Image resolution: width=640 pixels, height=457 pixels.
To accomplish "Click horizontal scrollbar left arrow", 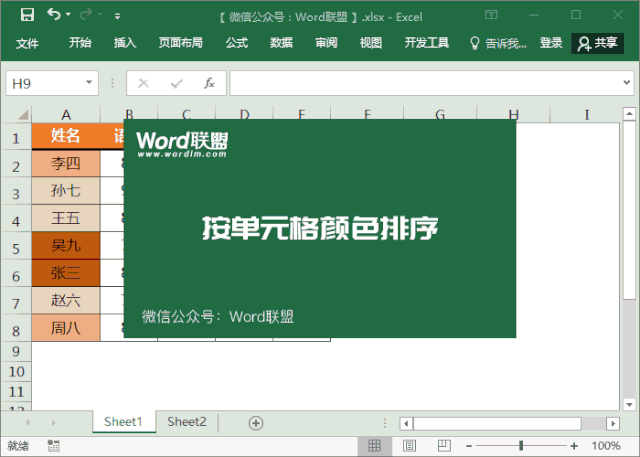I will point(406,424).
